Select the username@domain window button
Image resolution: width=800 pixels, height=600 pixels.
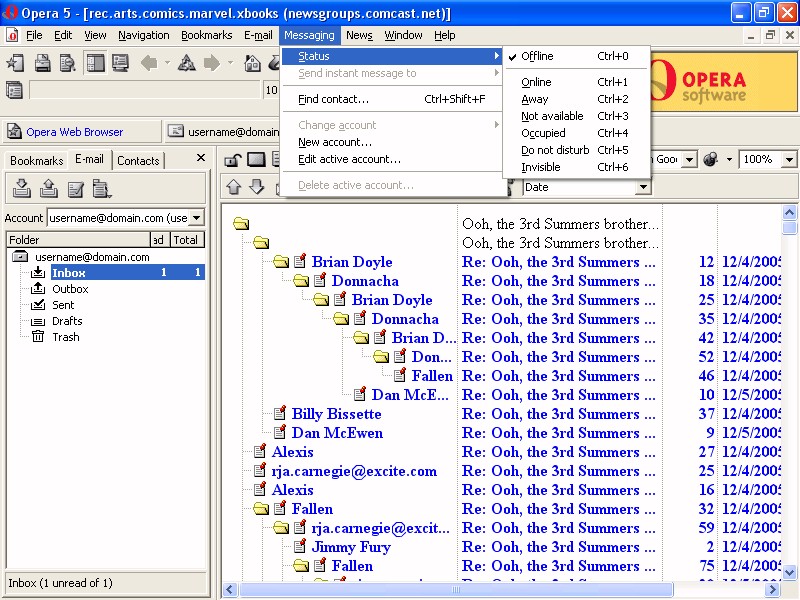coord(224,132)
